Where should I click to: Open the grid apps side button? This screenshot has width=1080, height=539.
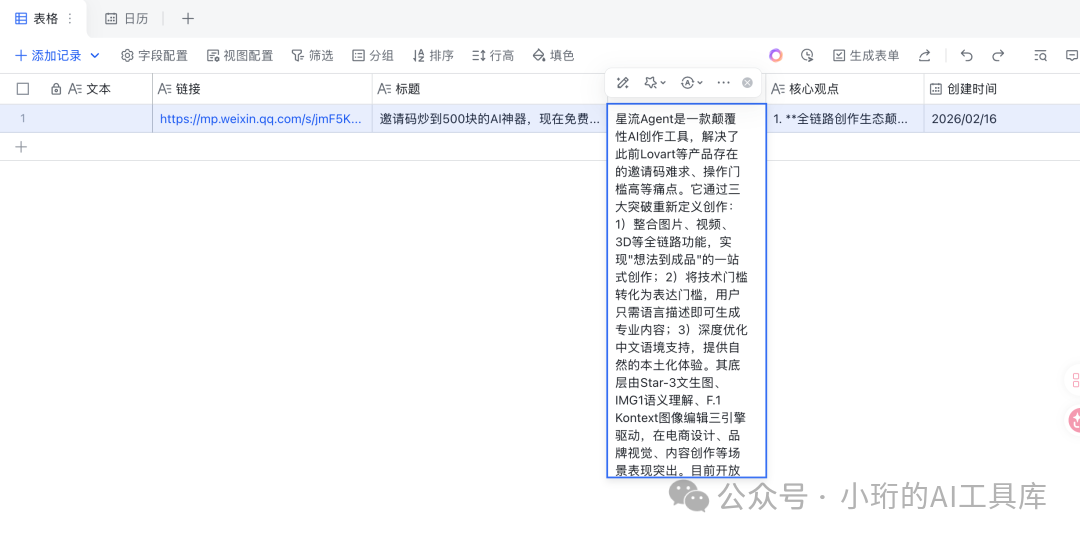click(1073, 379)
